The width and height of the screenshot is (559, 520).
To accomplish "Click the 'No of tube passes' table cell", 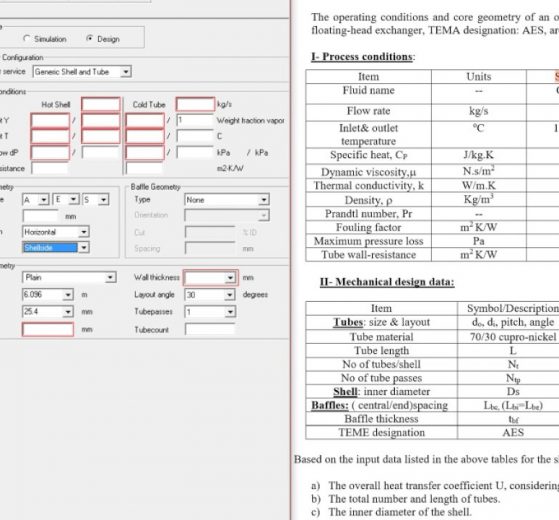I will tap(381, 378).
